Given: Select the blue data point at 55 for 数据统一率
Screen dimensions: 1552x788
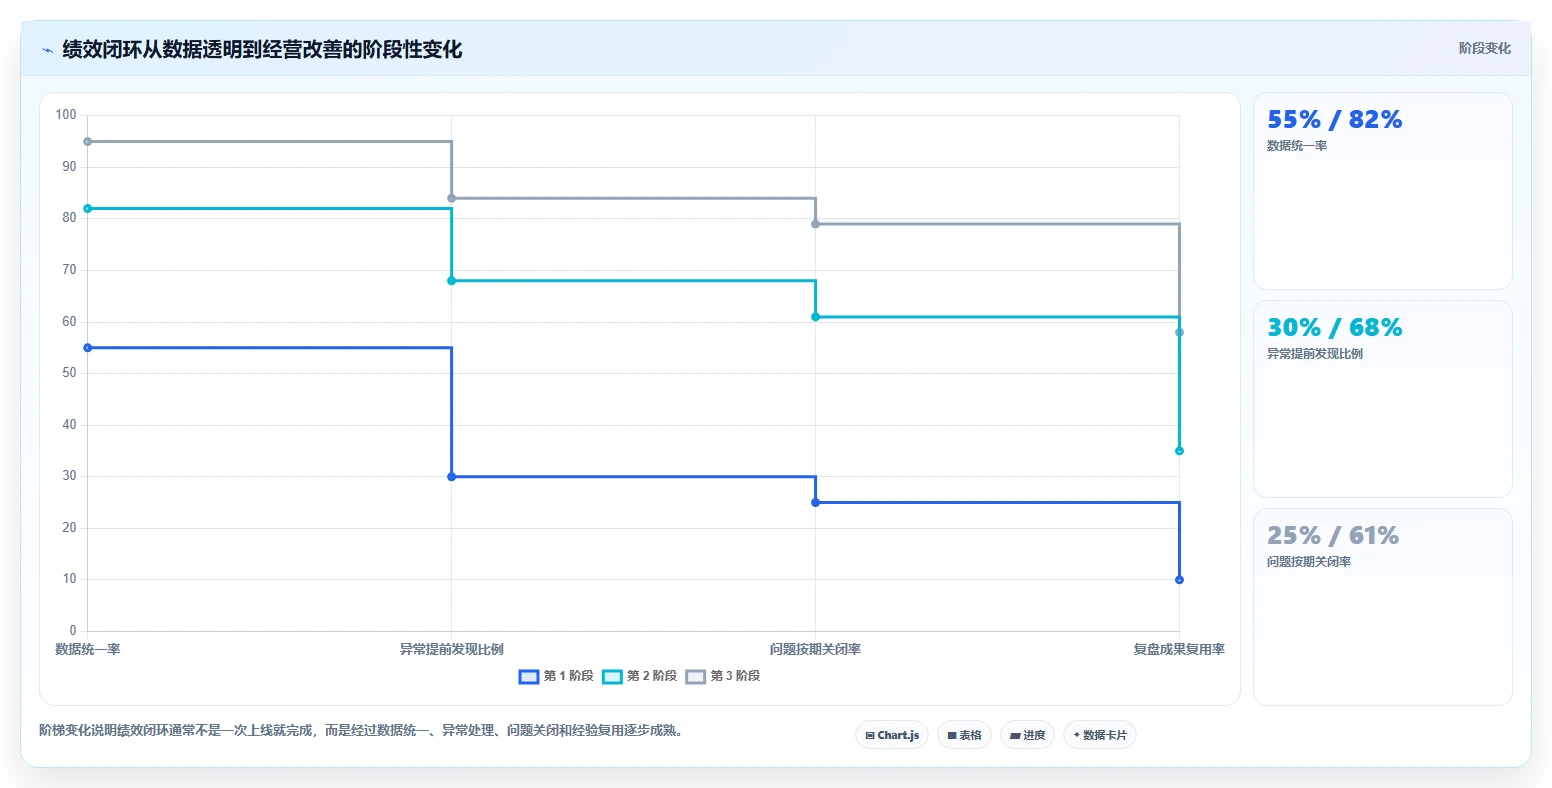Looking at the screenshot, I should (88, 348).
